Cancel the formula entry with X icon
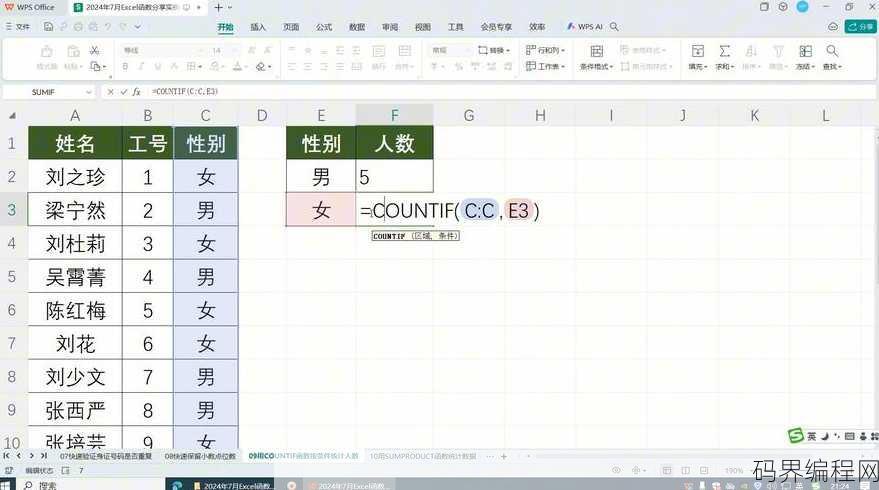Screen dimensions: 879x490 pos(110,92)
